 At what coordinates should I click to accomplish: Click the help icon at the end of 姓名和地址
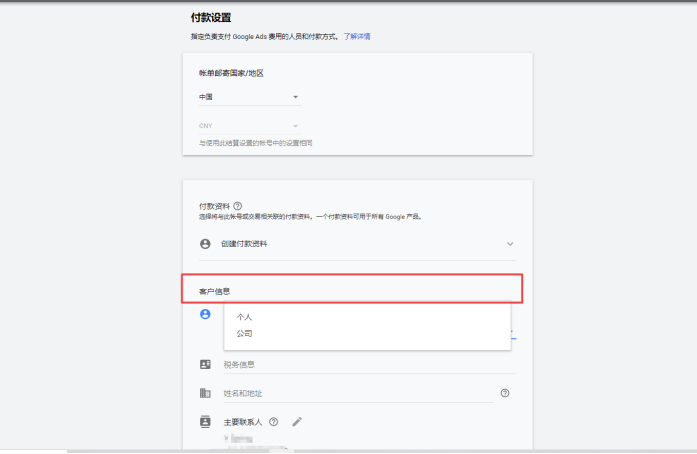(505, 393)
